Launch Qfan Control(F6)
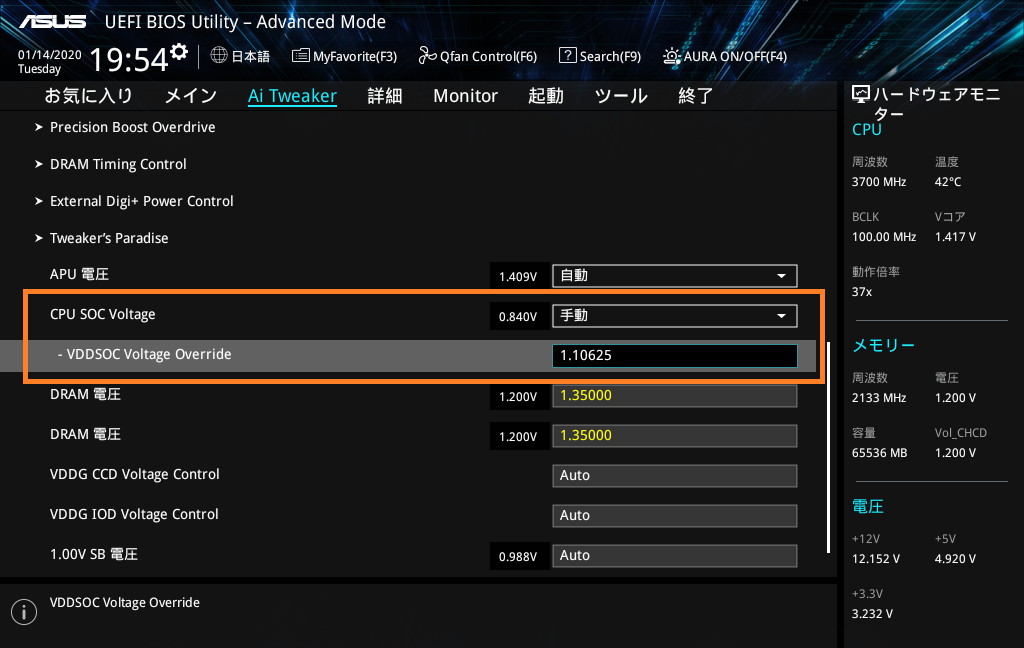This screenshot has width=1024, height=648. pos(488,56)
